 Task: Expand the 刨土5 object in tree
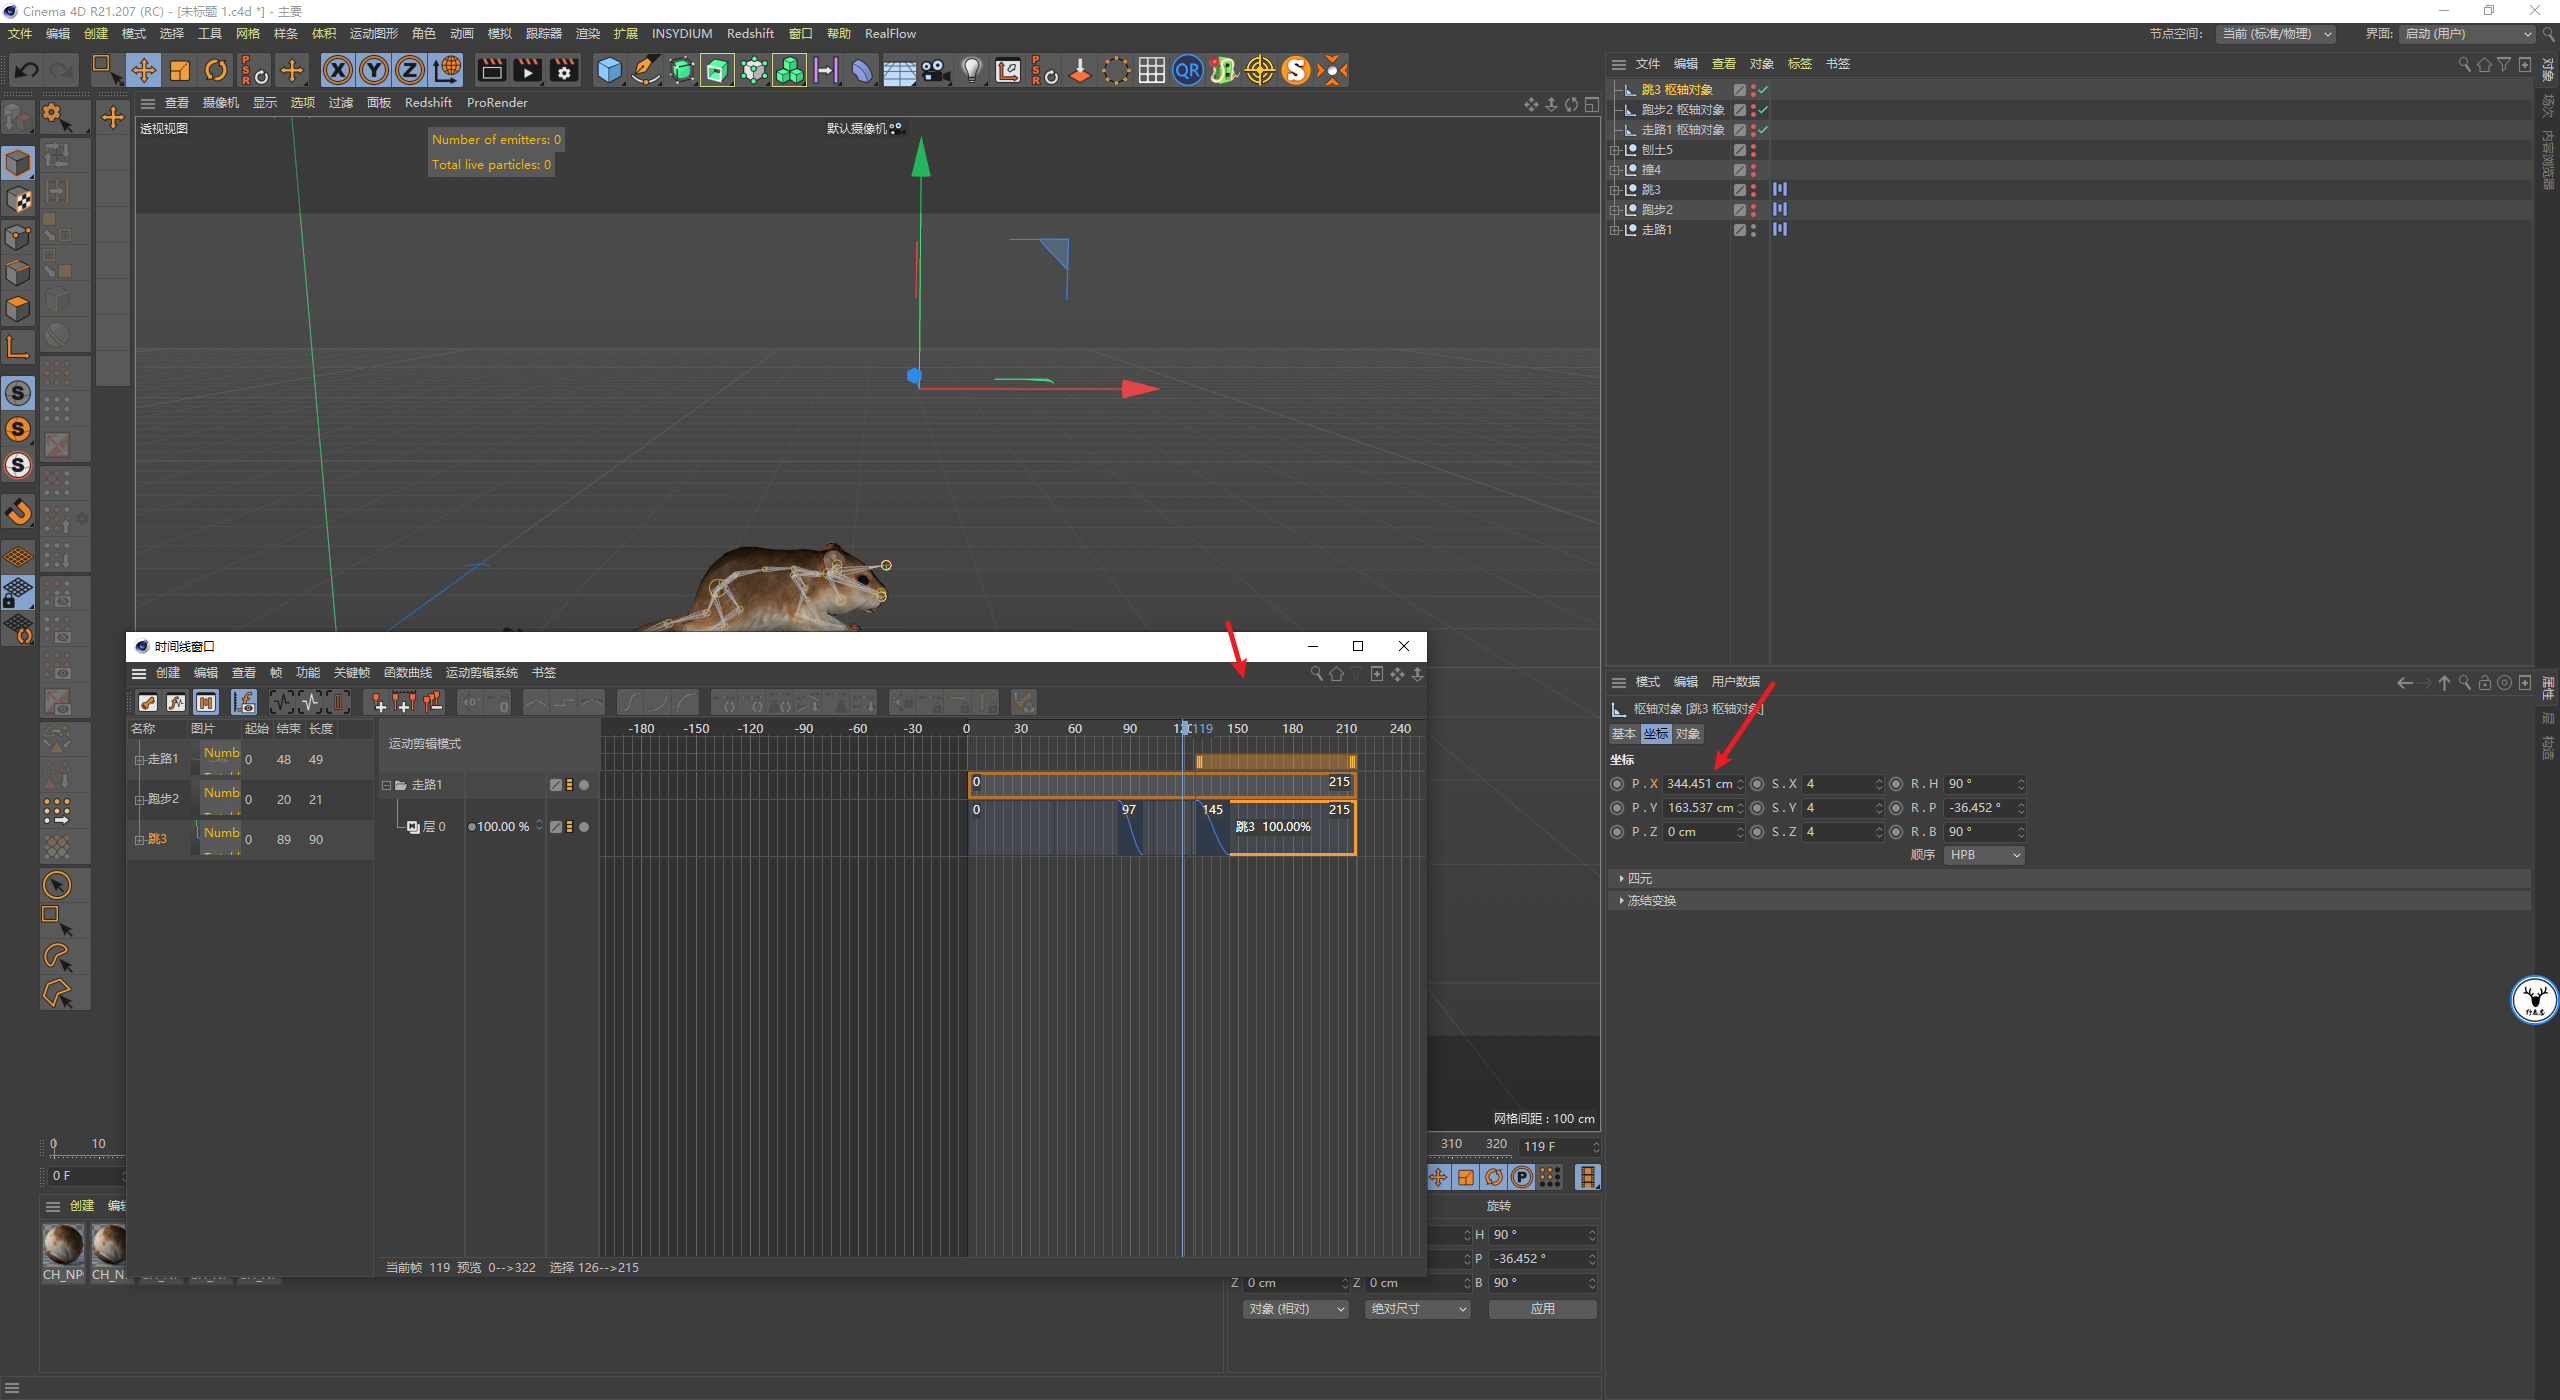1614,150
